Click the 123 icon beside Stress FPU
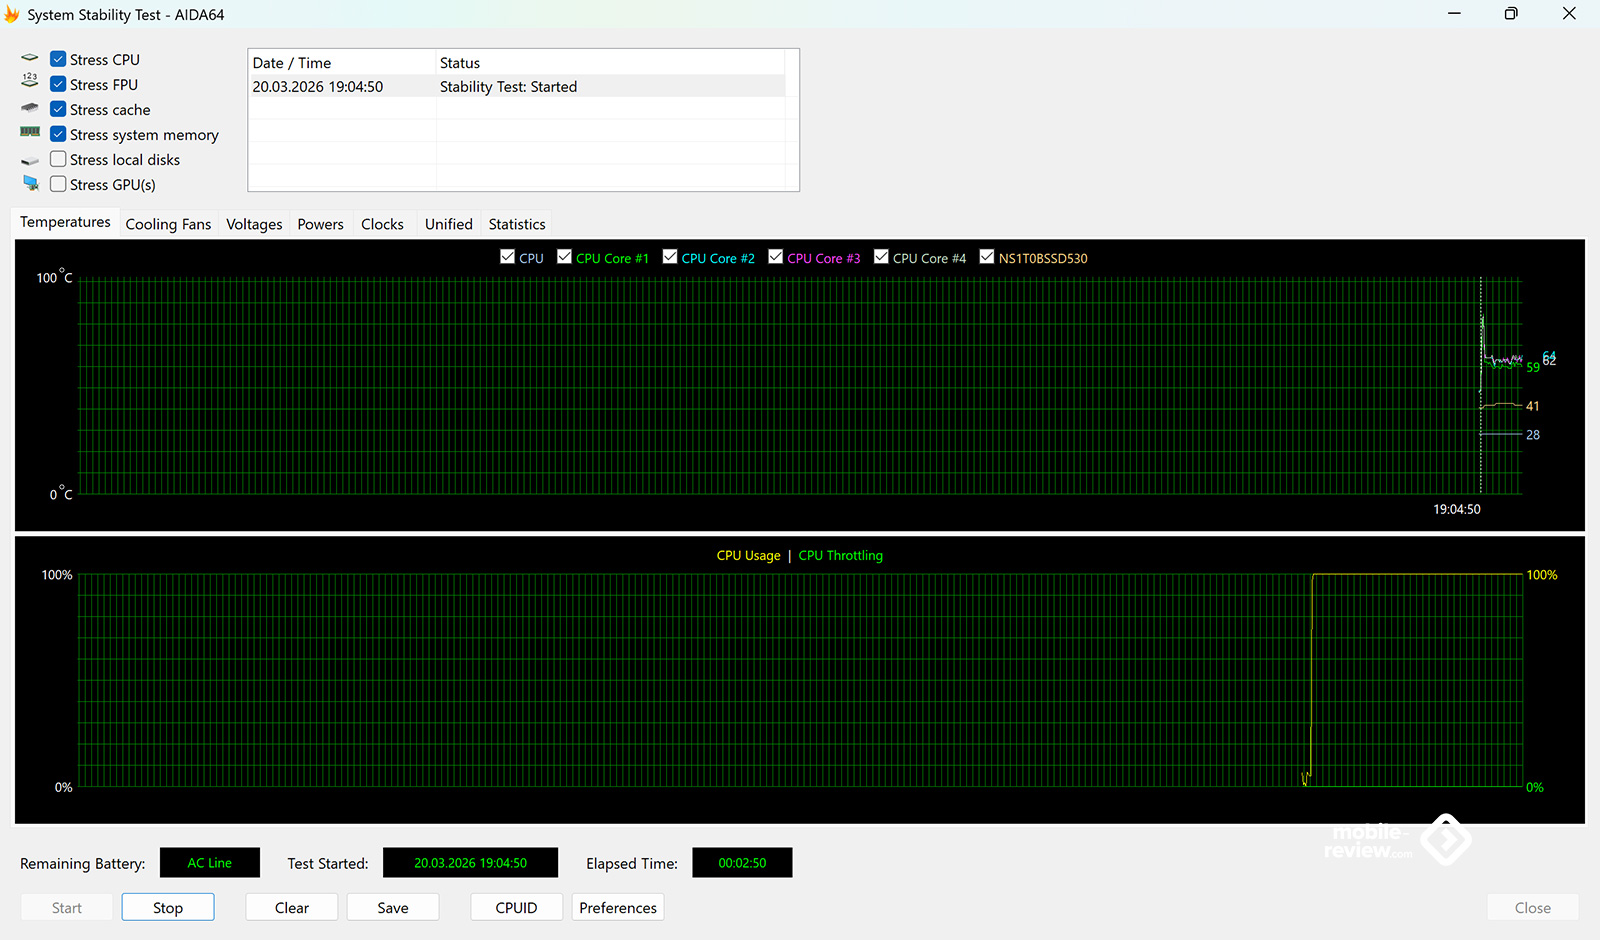Image resolution: width=1600 pixels, height=940 pixels. pyautogui.click(x=30, y=81)
